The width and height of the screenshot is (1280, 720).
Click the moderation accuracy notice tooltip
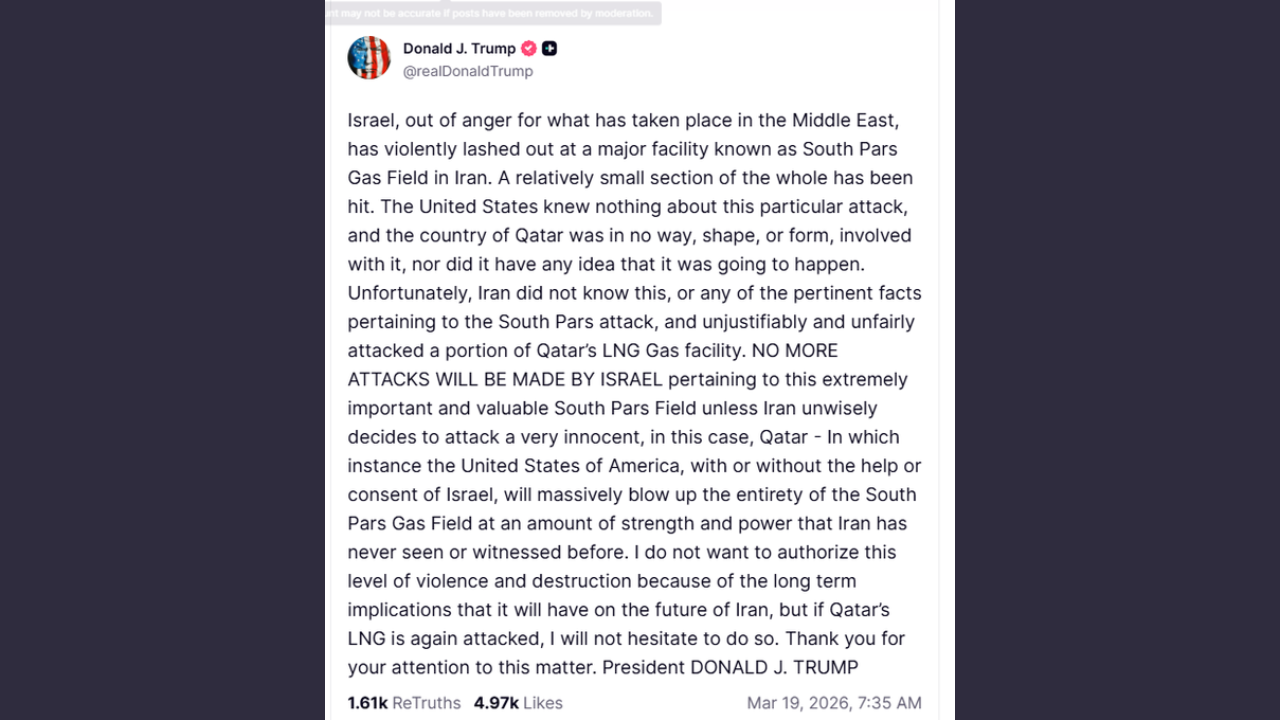(493, 13)
